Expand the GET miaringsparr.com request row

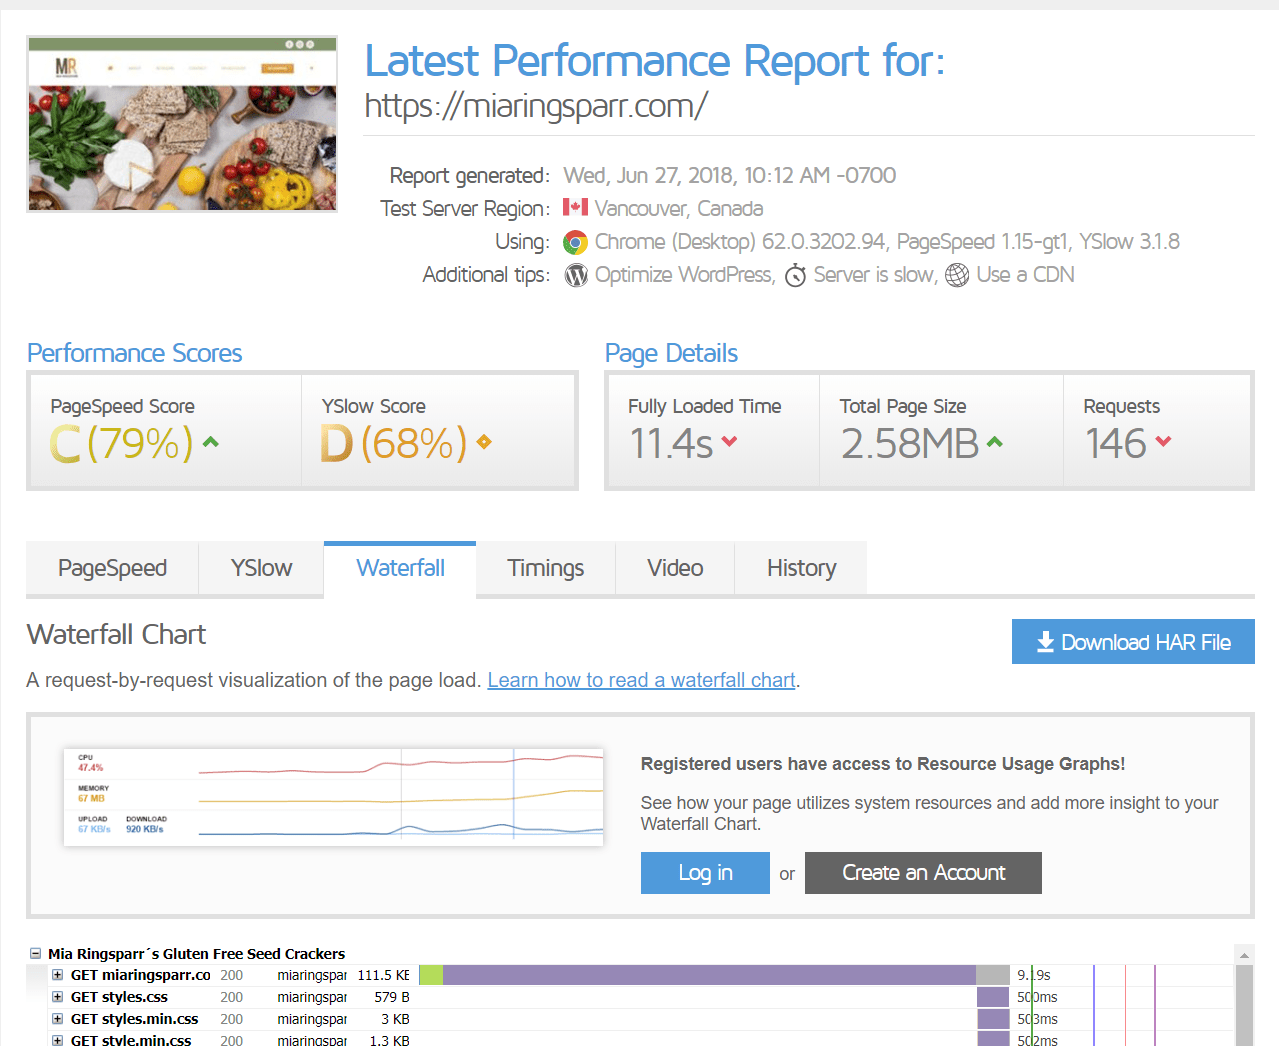58,975
